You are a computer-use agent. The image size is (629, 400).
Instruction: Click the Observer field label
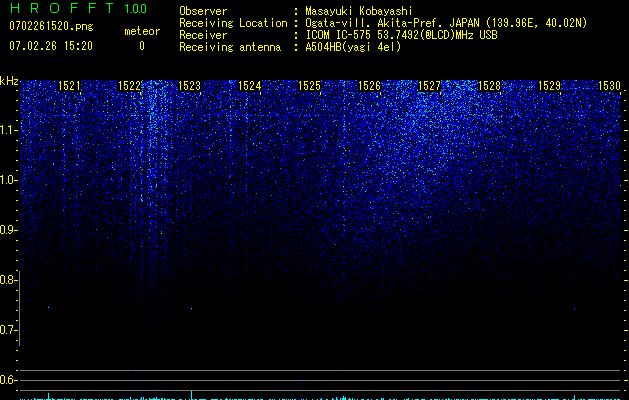pos(203,11)
